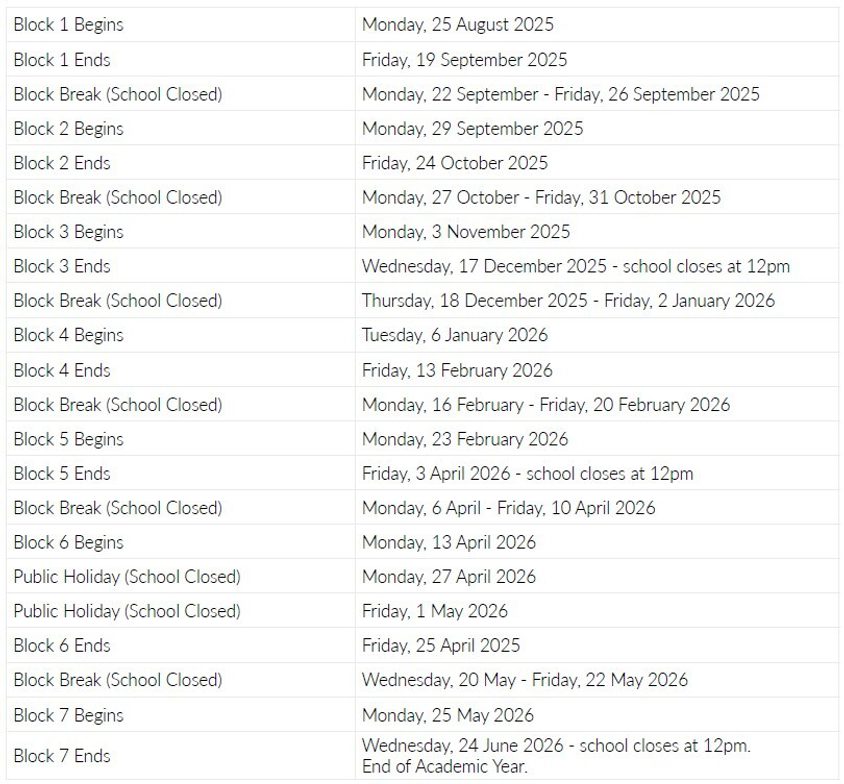Select the date Monday, 25 August 2025
Screen dimensions: 844x784
pyautogui.click(x=457, y=24)
